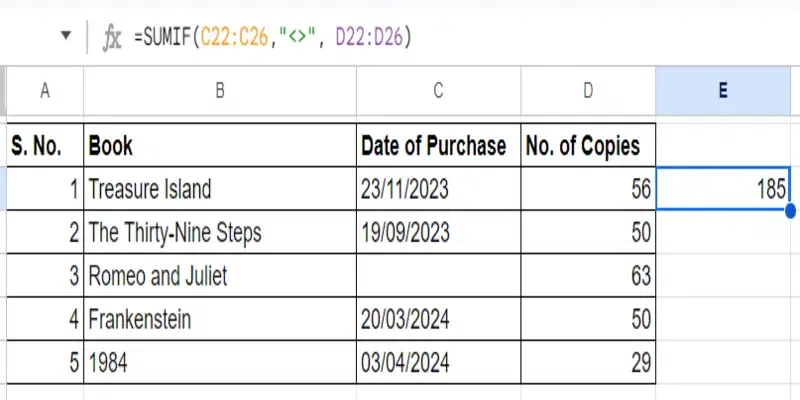Select column B header
The image size is (800, 400).
point(220,90)
